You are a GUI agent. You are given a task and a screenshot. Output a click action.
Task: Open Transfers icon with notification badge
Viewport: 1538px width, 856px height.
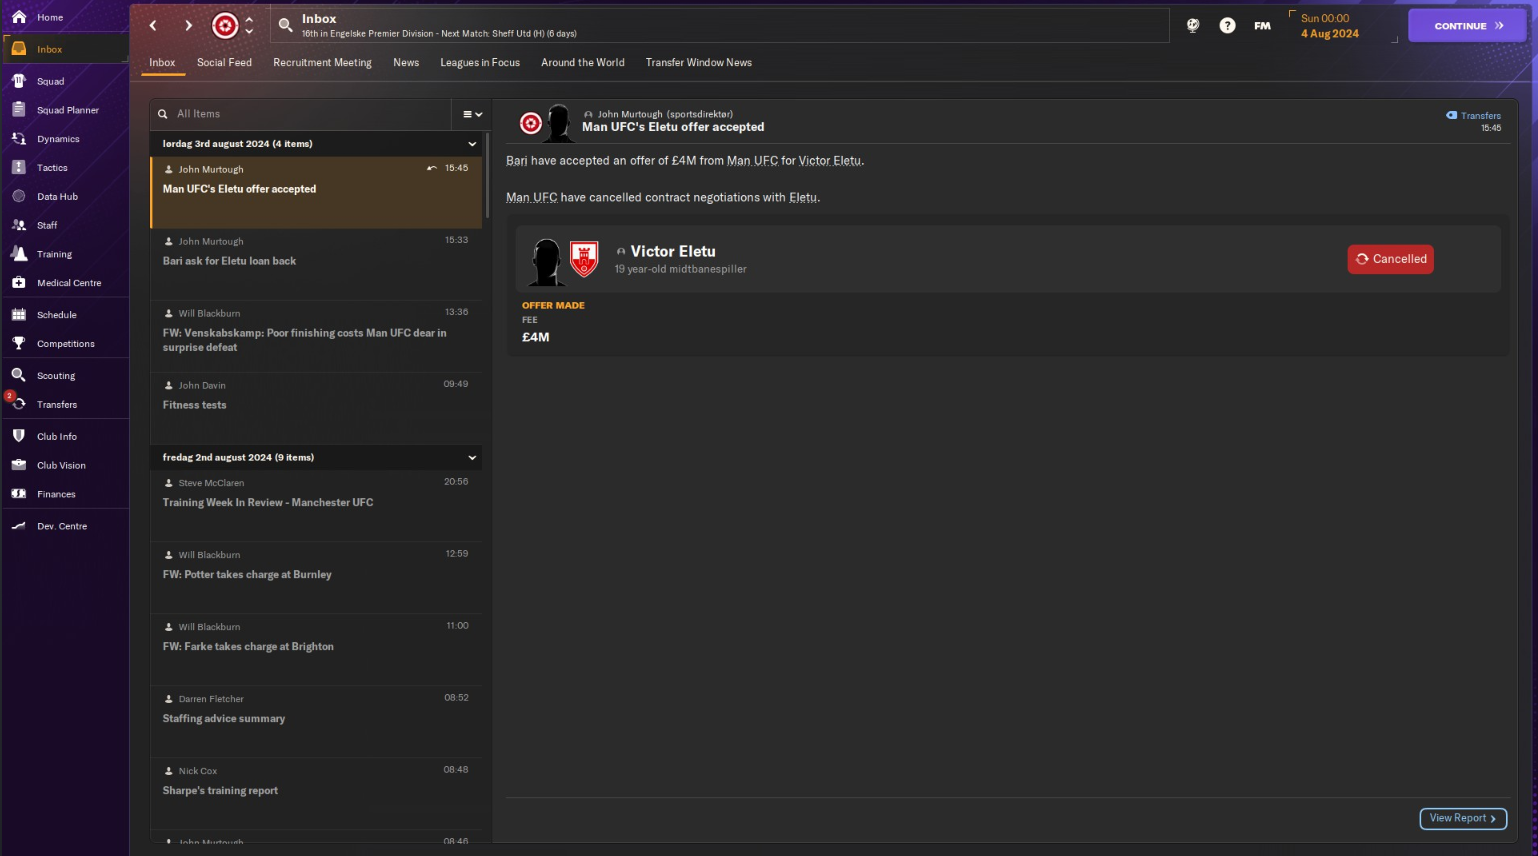(17, 404)
